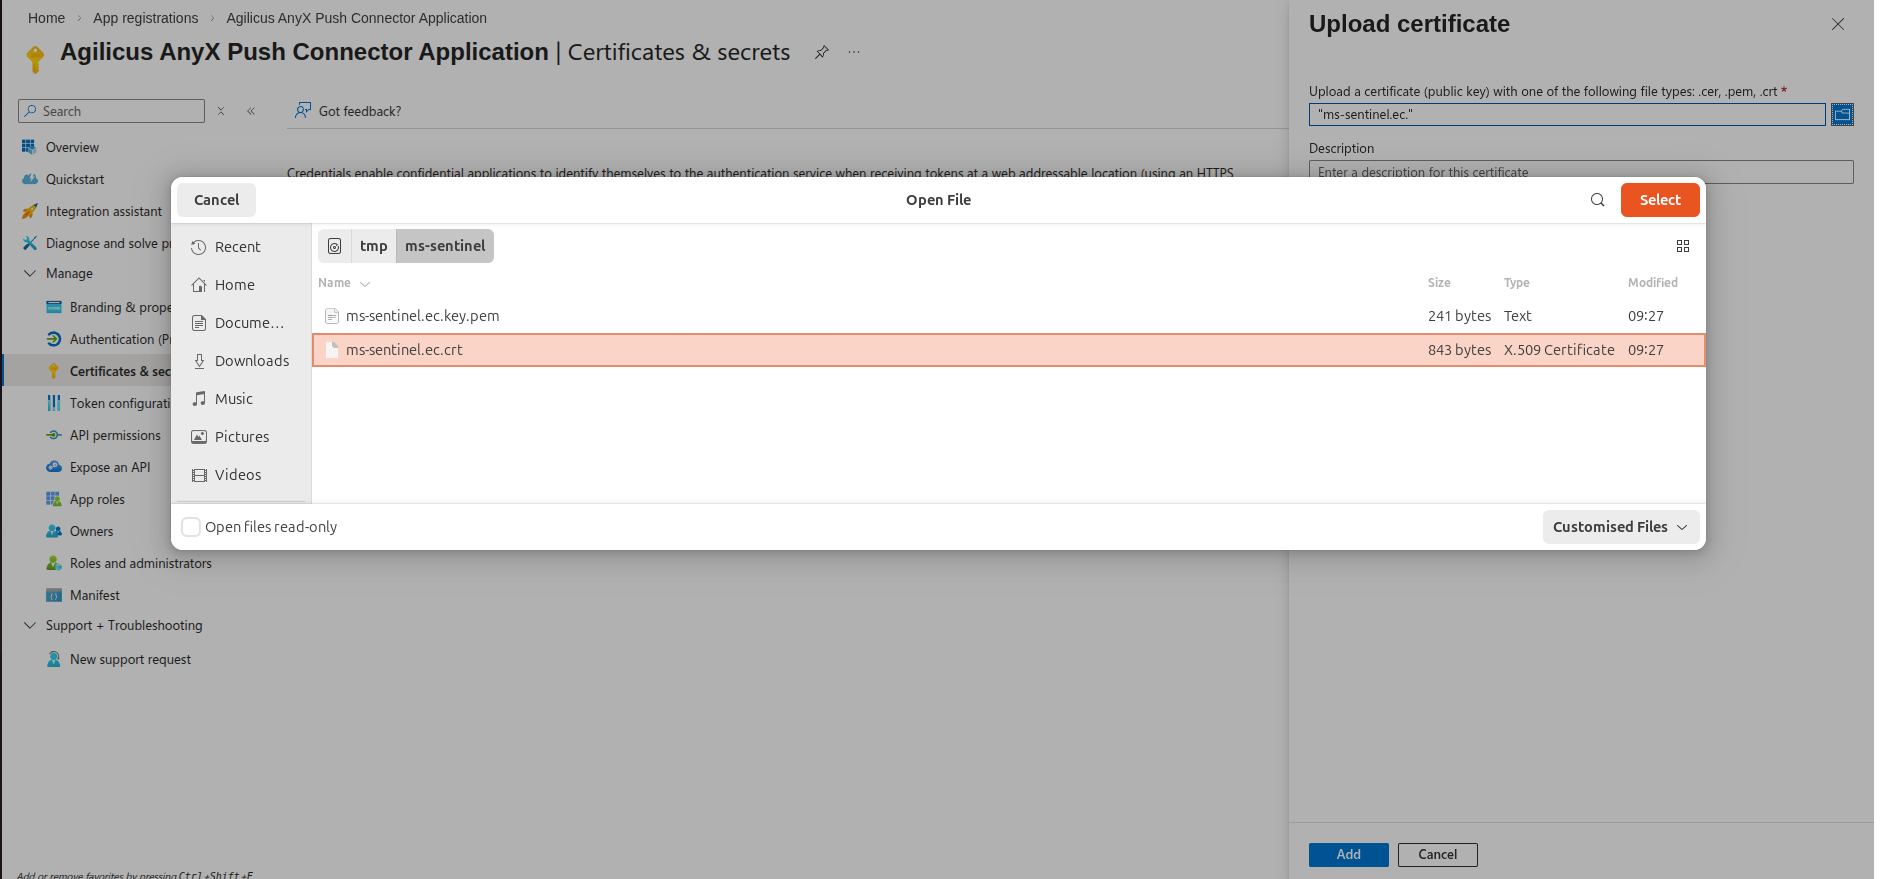Enable Open files read-only checkbox
Image resolution: width=1883 pixels, height=879 pixels.
[191, 527]
